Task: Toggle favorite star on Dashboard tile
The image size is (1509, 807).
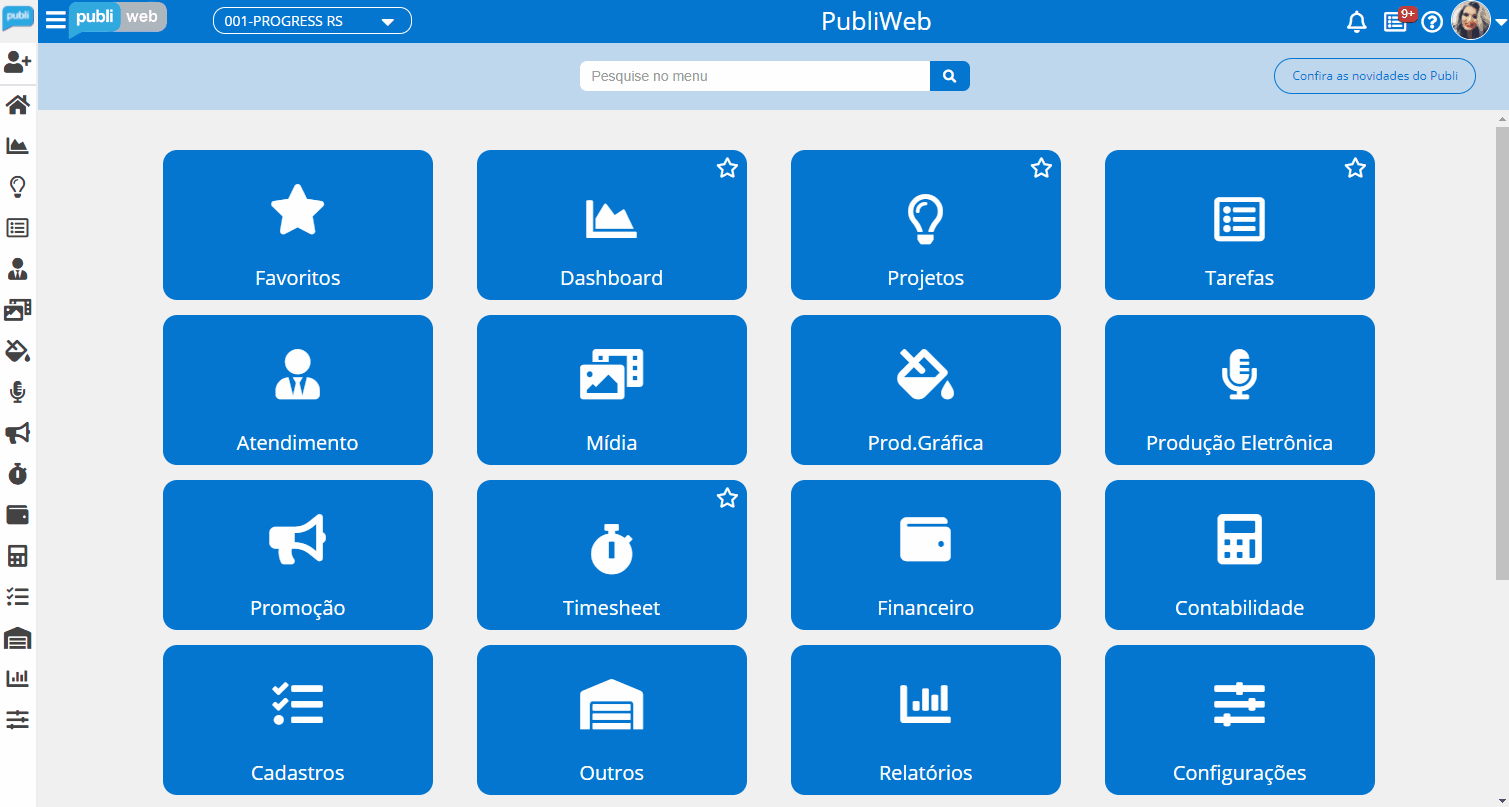Action: (x=727, y=168)
